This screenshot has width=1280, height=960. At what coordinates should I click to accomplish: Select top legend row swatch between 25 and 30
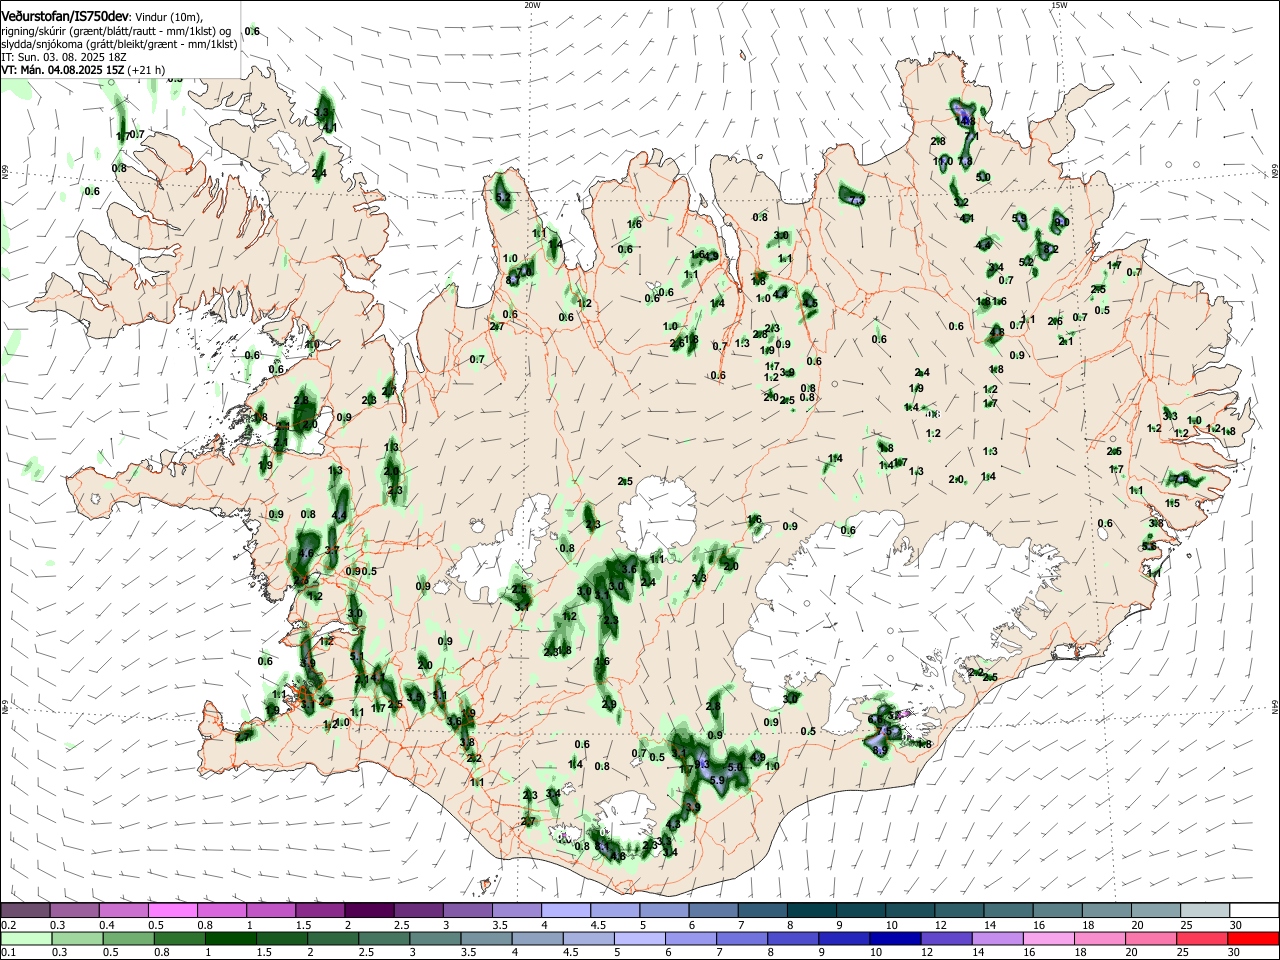(x=1206, y=910)
